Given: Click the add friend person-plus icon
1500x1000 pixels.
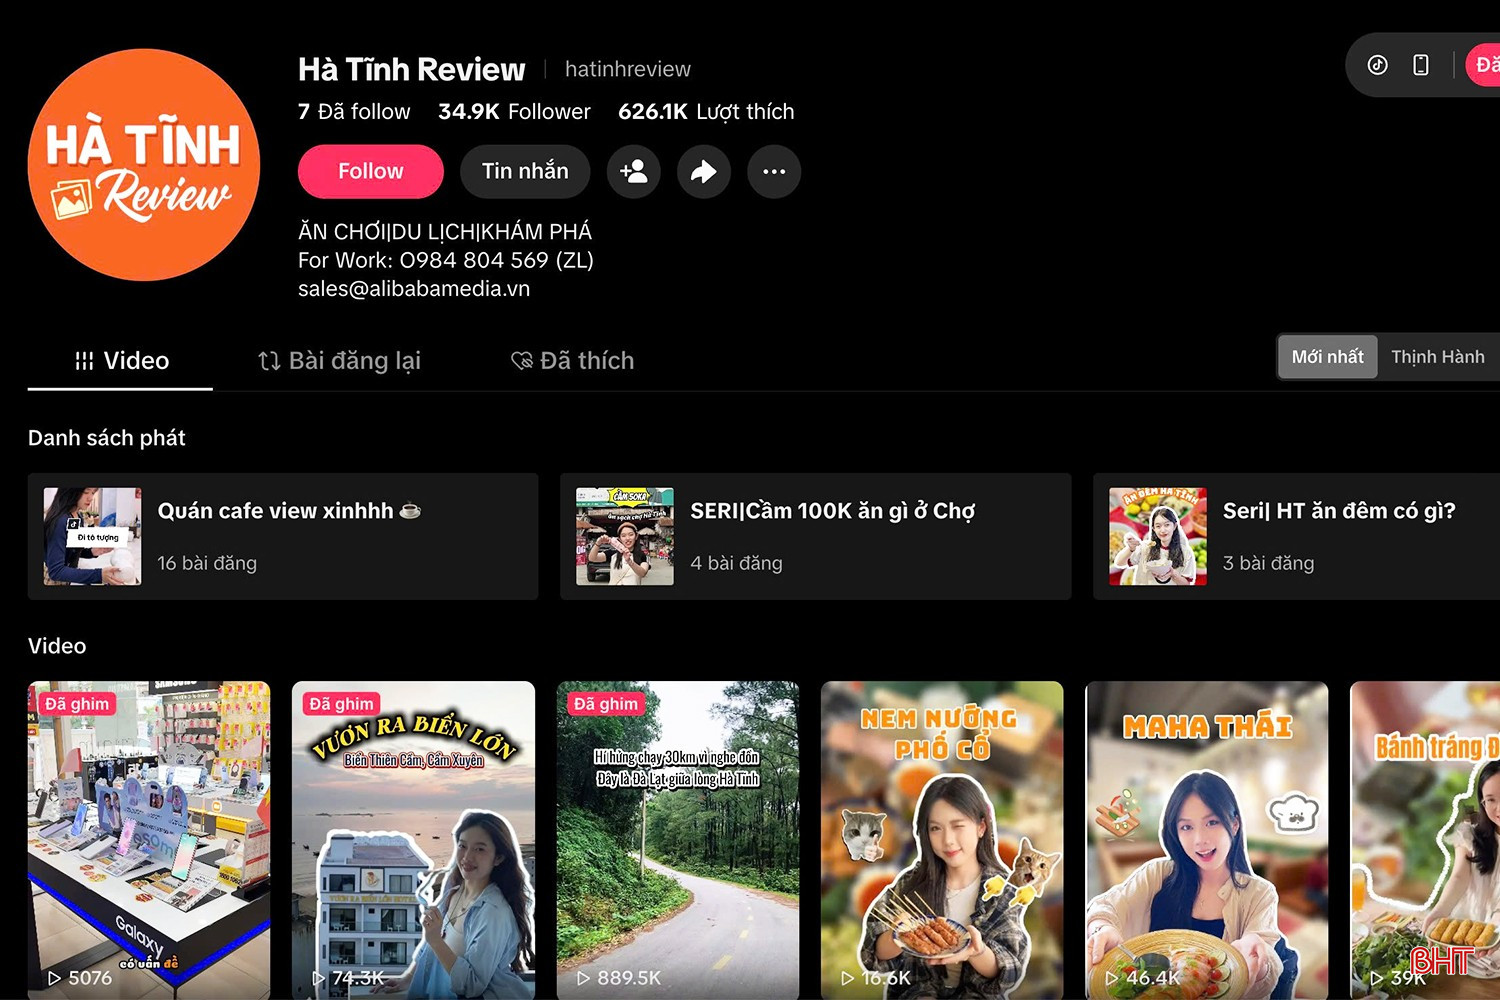Looking at the screenshot, I should pos(634,172).
